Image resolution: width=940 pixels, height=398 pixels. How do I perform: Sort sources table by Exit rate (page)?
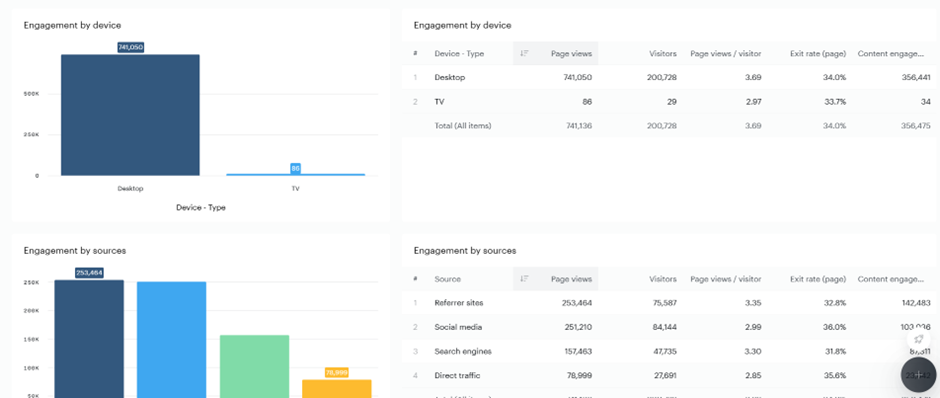[818, 279]
